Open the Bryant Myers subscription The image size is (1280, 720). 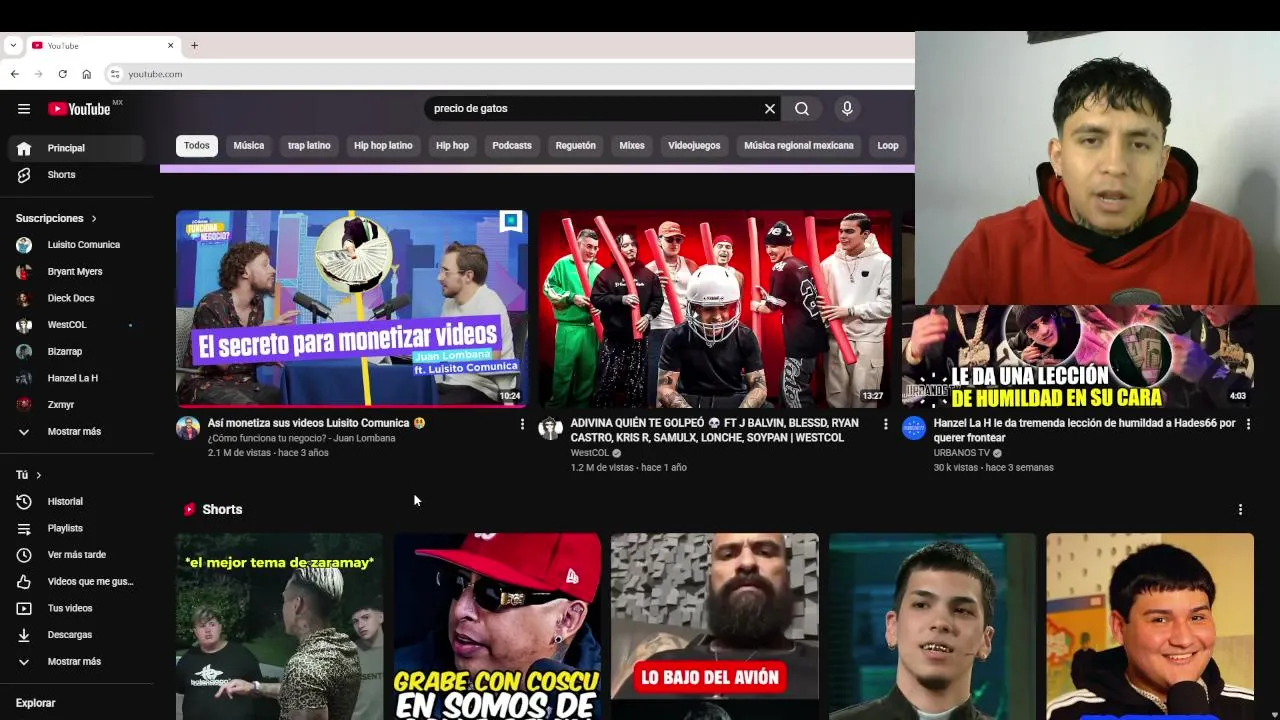pyautogui.click(x=76, y=272)
